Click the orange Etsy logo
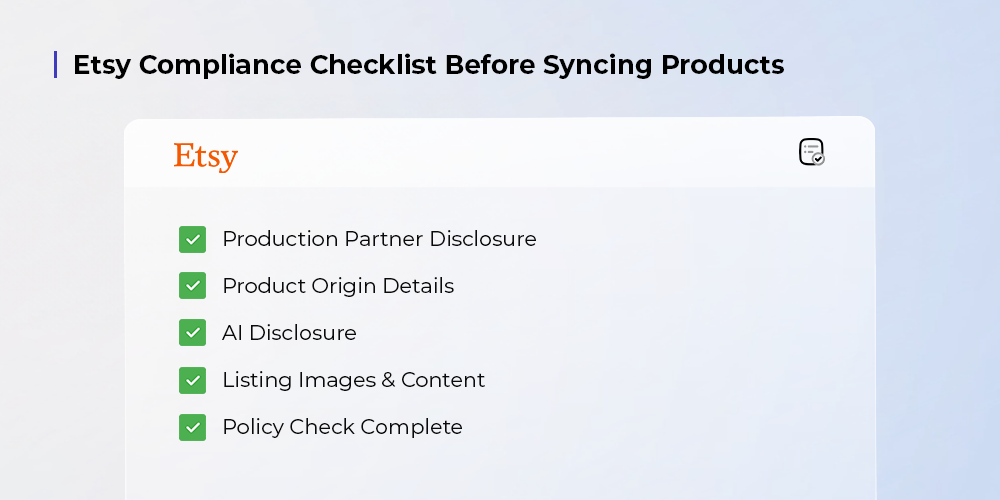This screenshot has height=500, width=1000. 206,157
